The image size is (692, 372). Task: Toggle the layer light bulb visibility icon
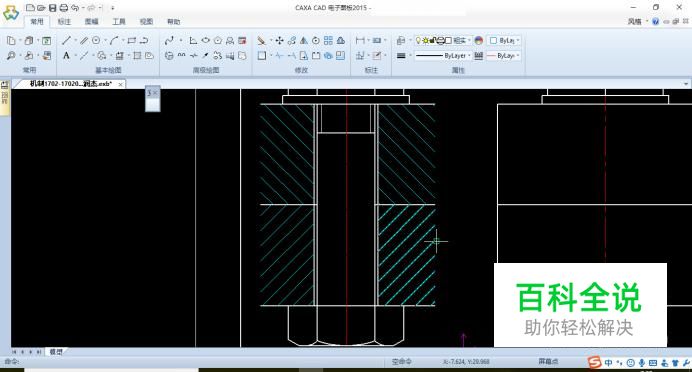pos(418,41)
